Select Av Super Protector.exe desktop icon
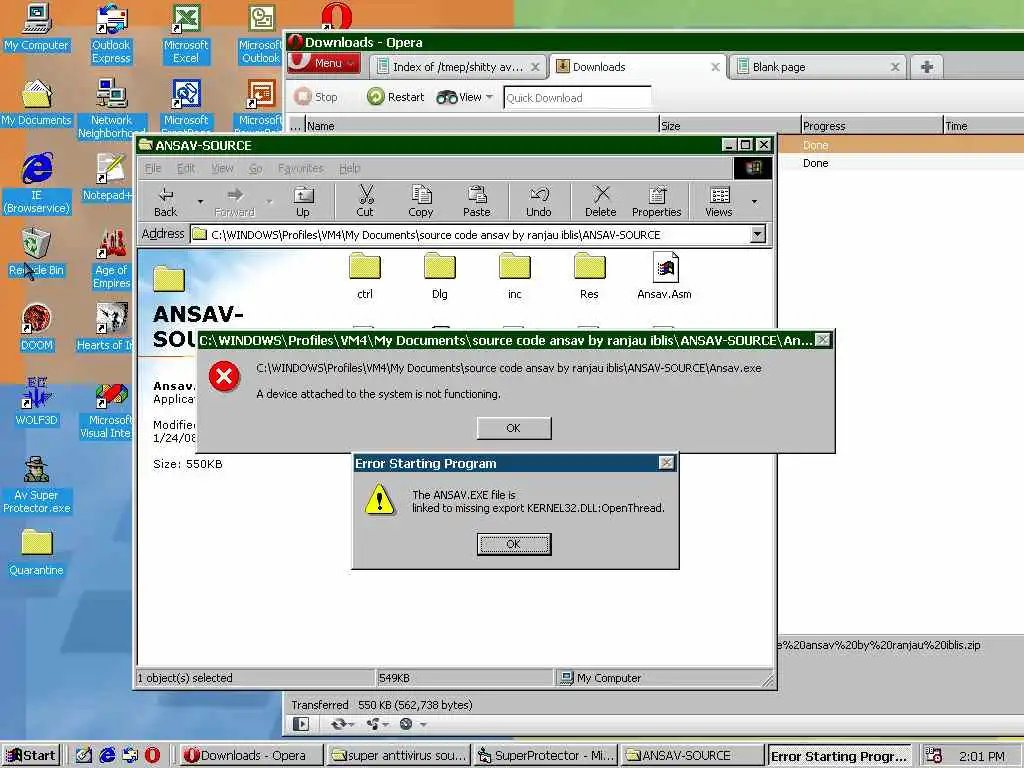Image resolution: width=1024 pixels, height=768 pixels. coord(37,484)
